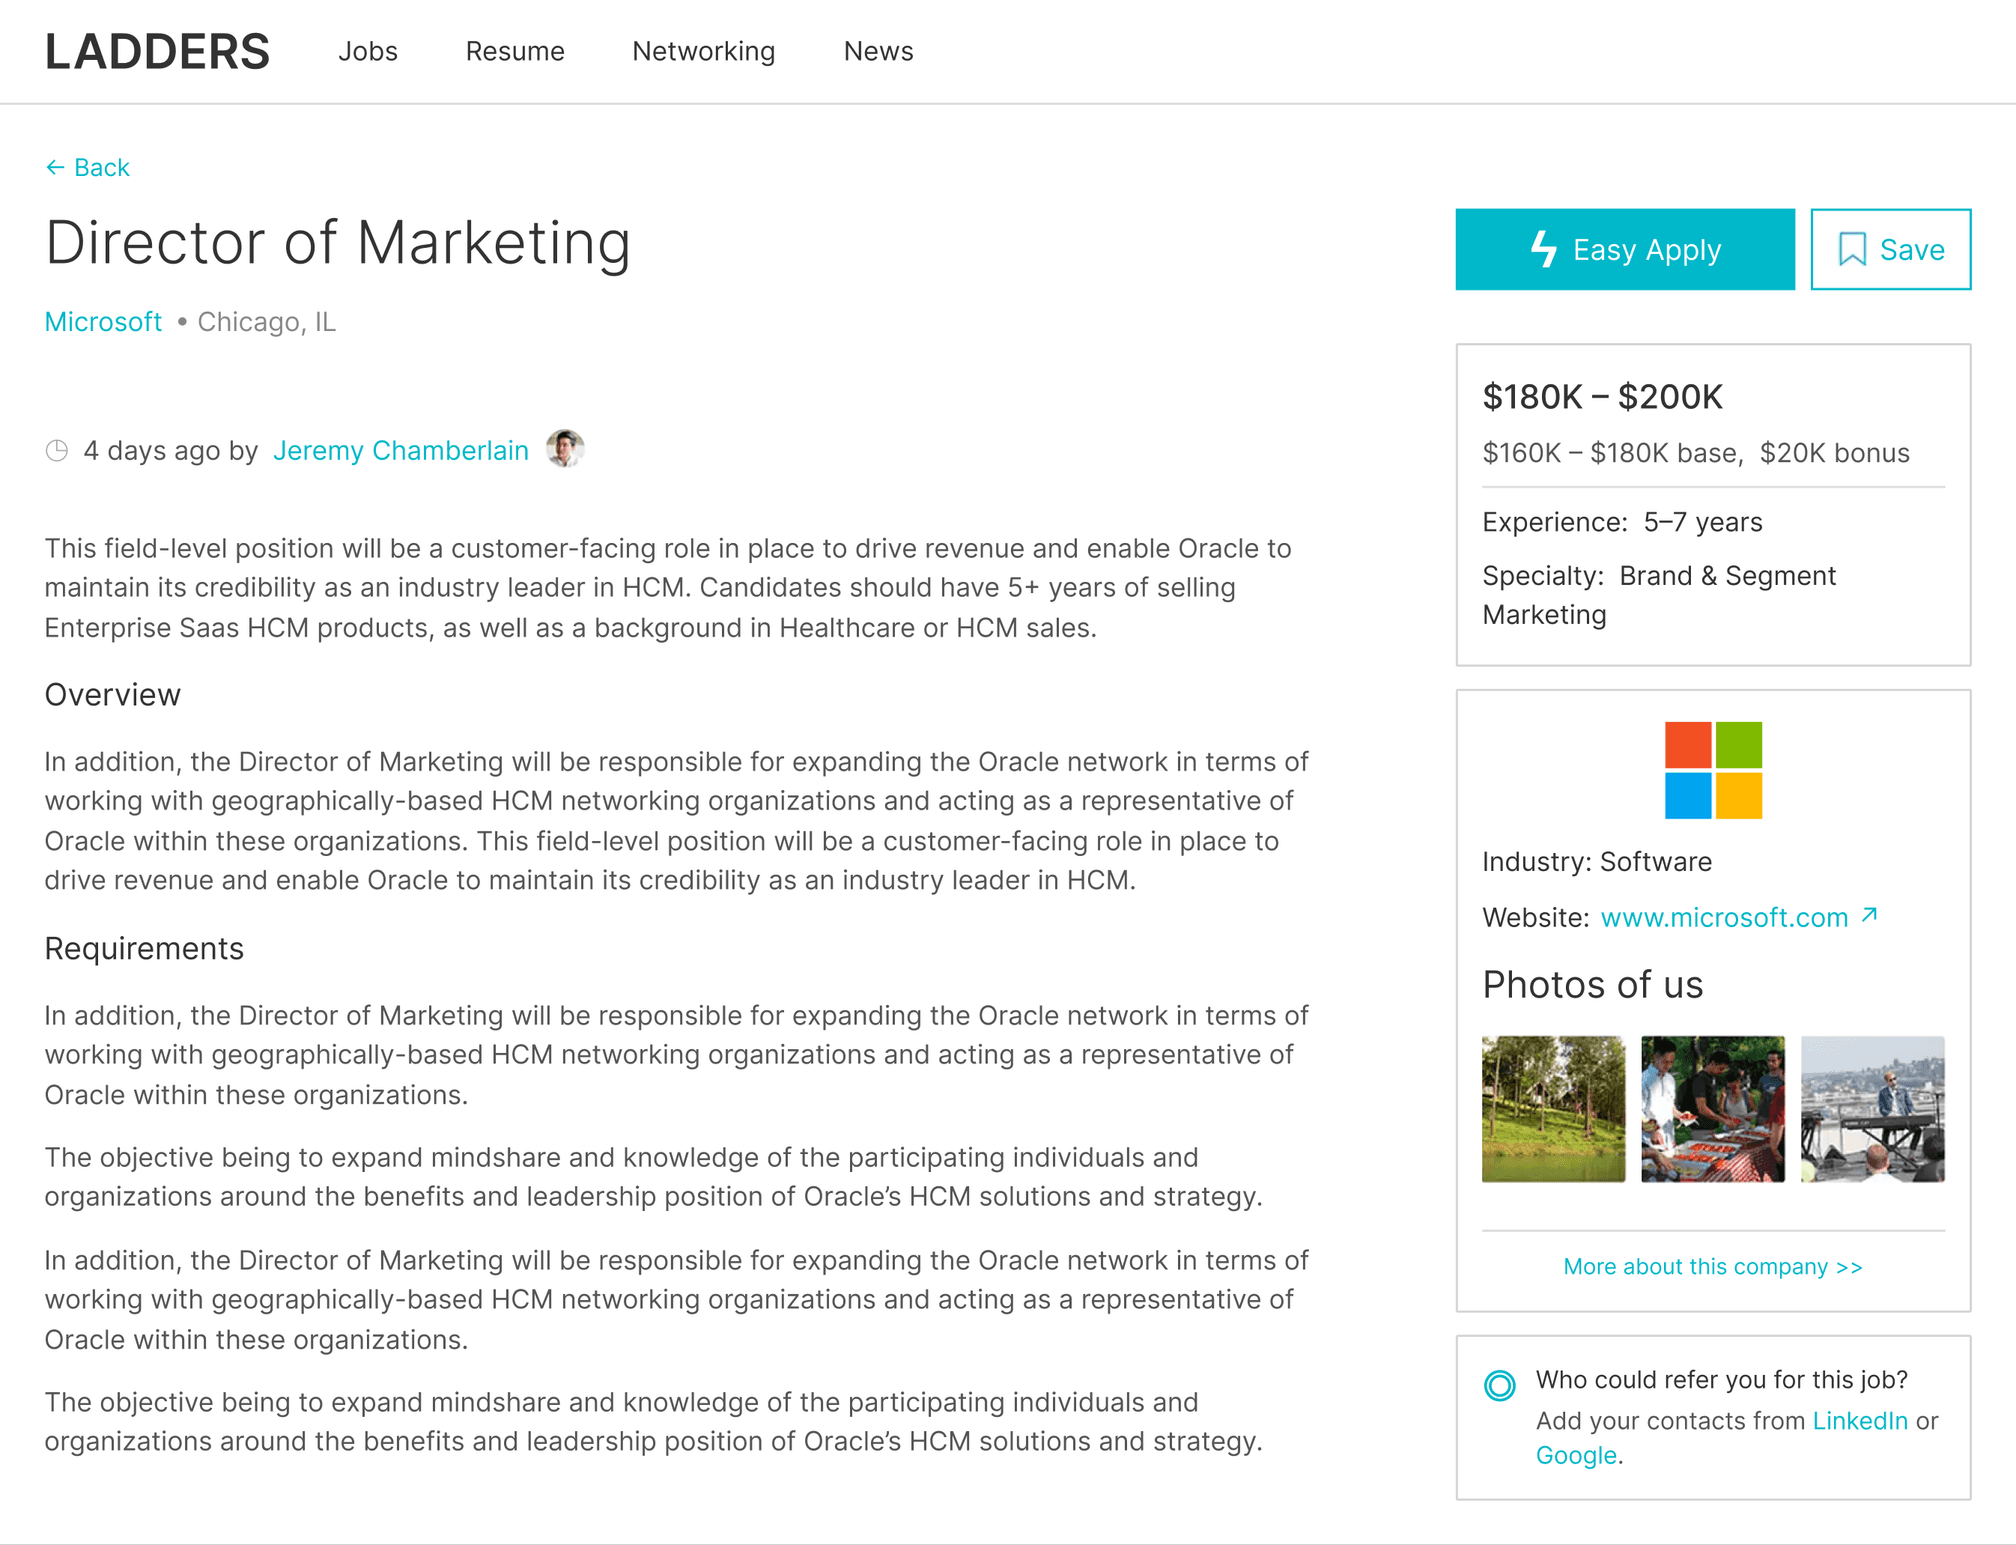Image resolution: width=2016 pixels, height=1545 pixels.
Task: Click the Overview heading
Action: 113,695
